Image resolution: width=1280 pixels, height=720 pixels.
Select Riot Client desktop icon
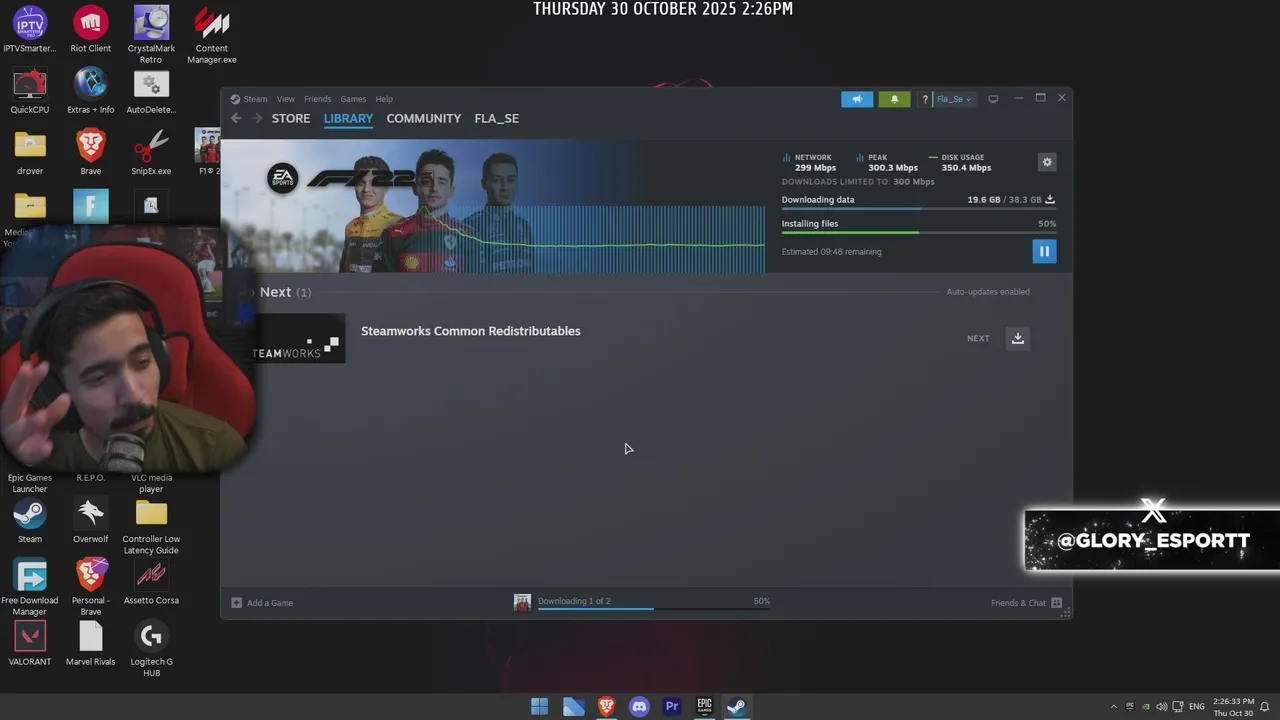click(x=91, y=30)
